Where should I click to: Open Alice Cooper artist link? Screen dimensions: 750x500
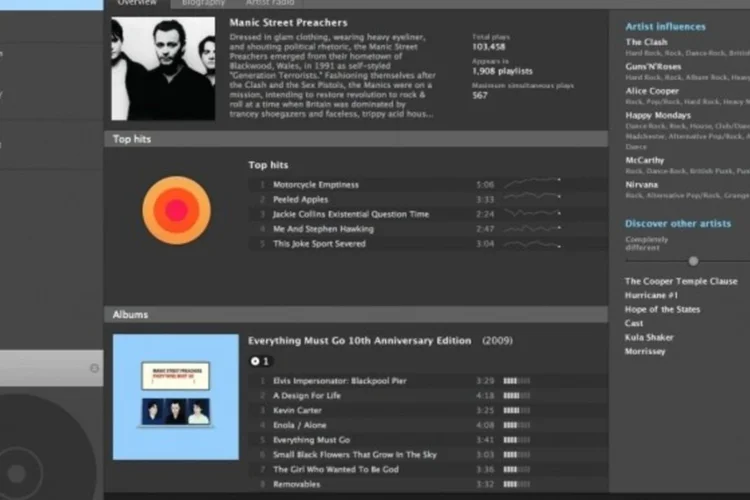point(652,91)
